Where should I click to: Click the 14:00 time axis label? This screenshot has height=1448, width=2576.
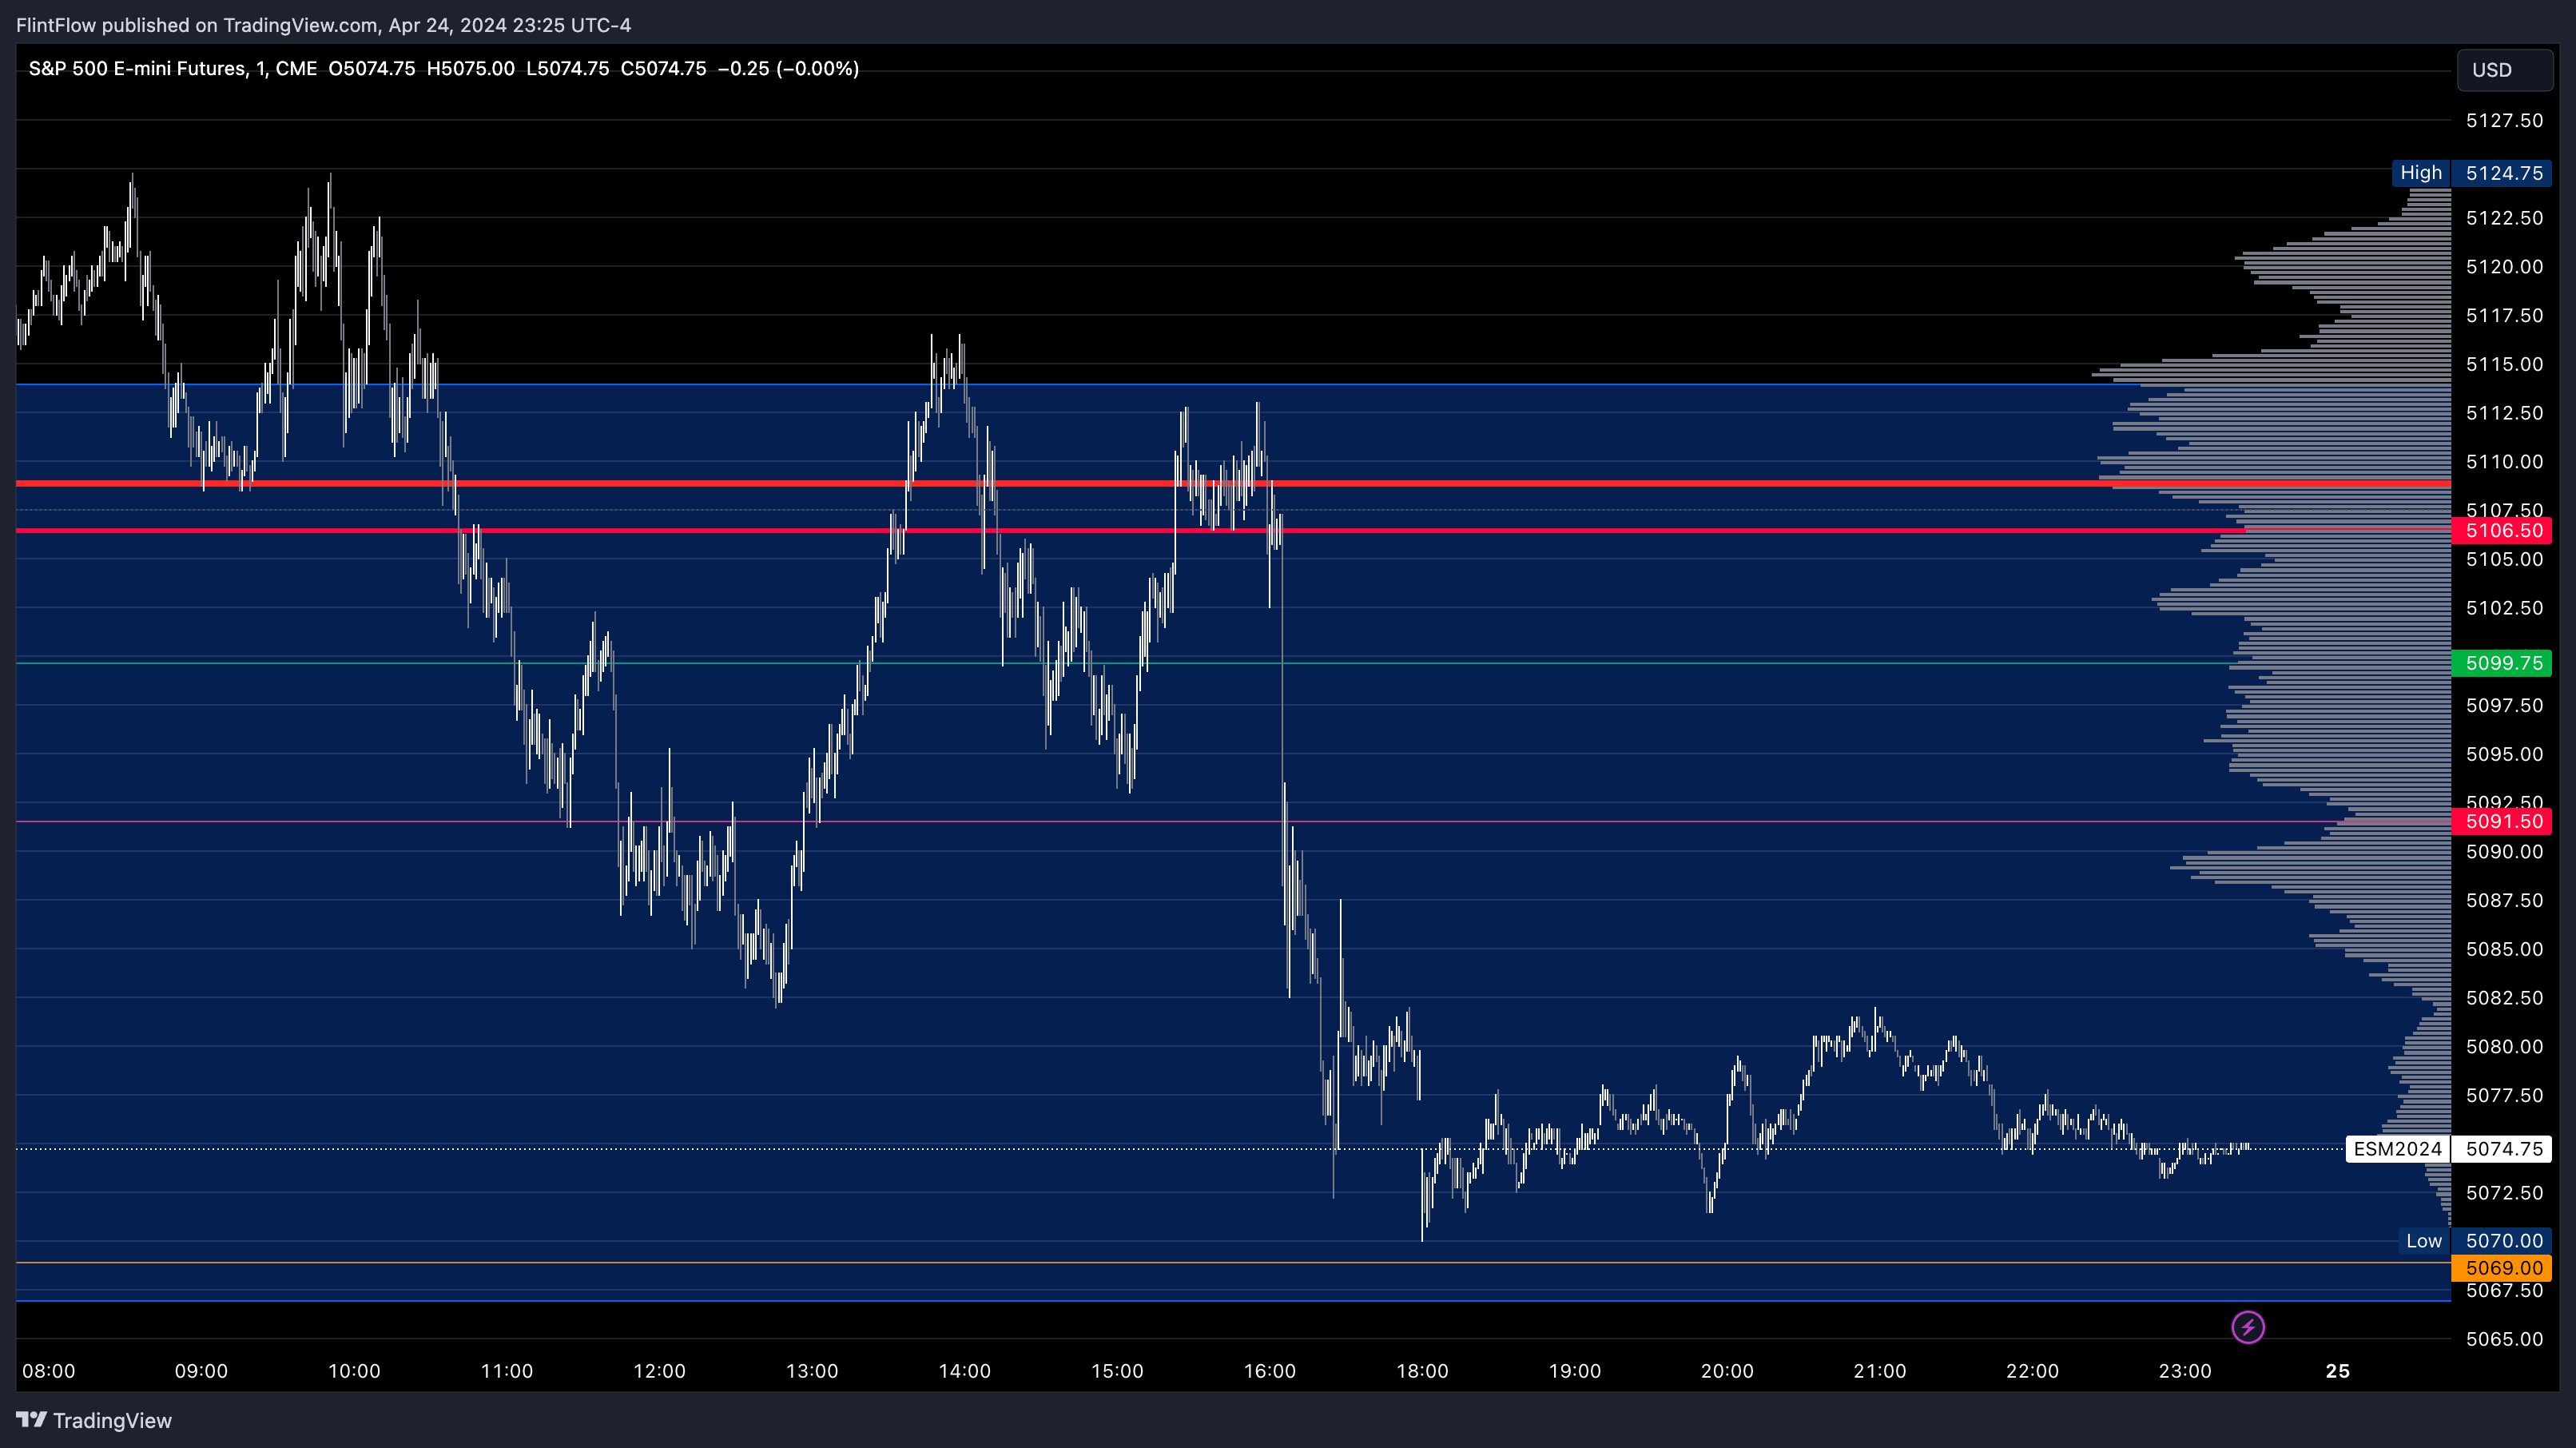tap(965, 1371)
